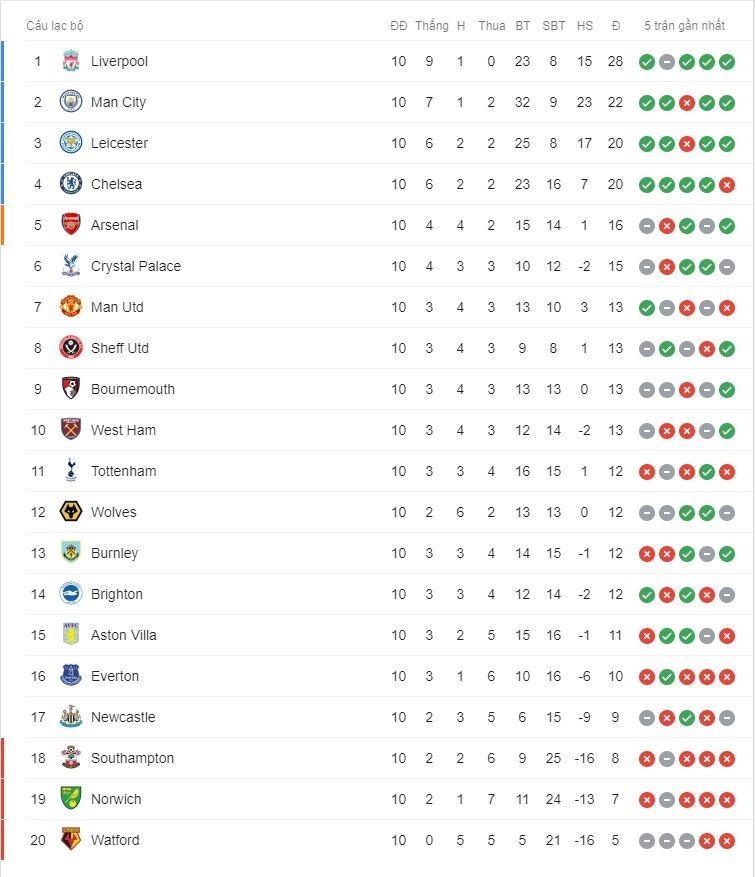Click the Liverpool club crest
Viewport: 755px width, 877px height.
point(70,61)
